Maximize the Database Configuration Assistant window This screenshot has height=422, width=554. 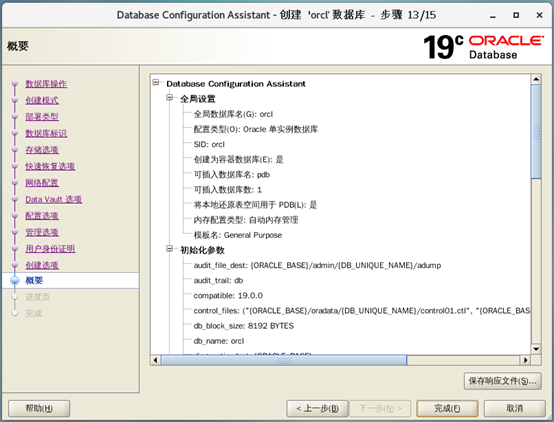[x=516, y=15]
